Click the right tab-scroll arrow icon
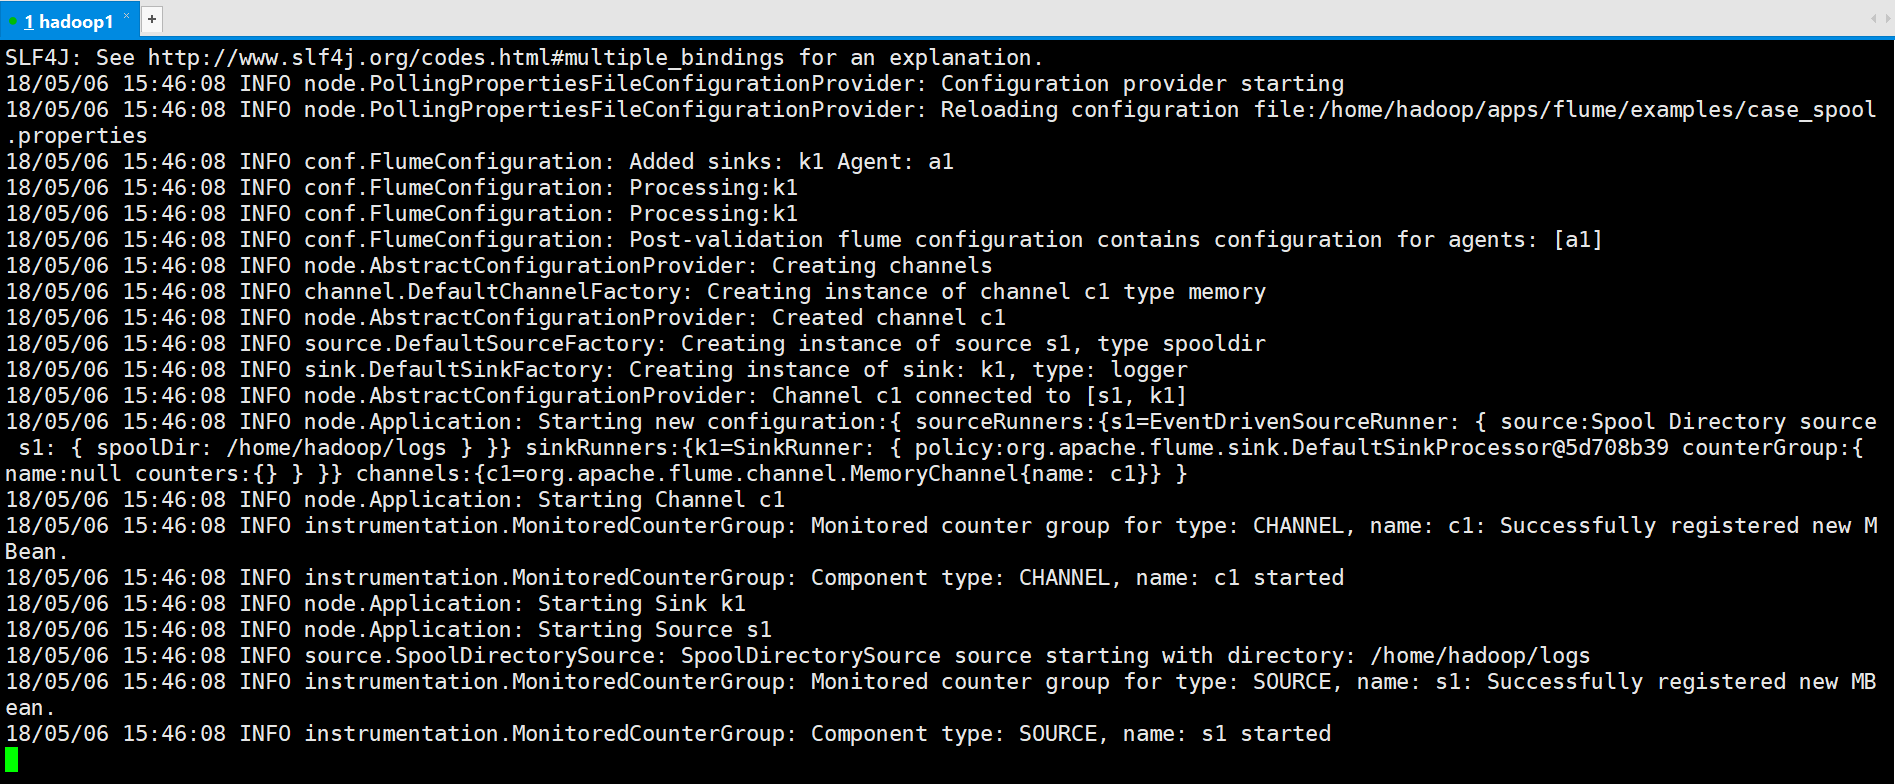 pos(1886,19)
